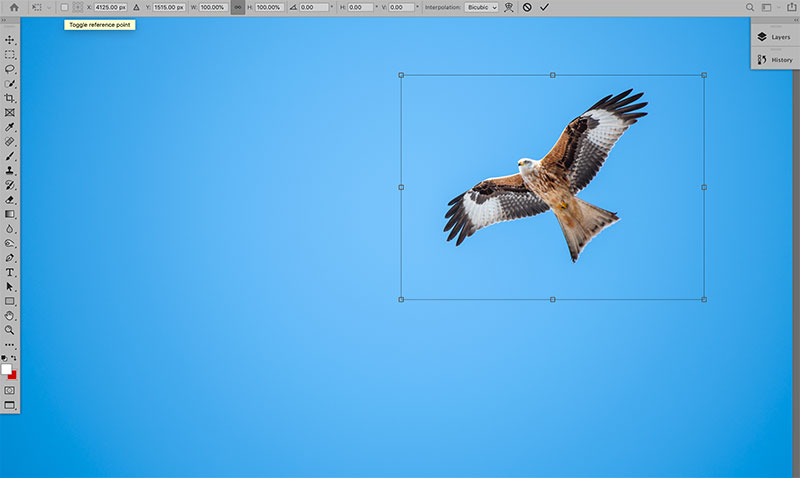Reset default foreground and background colors
This screenshot has width=800, height=478.
coord(4,358)
